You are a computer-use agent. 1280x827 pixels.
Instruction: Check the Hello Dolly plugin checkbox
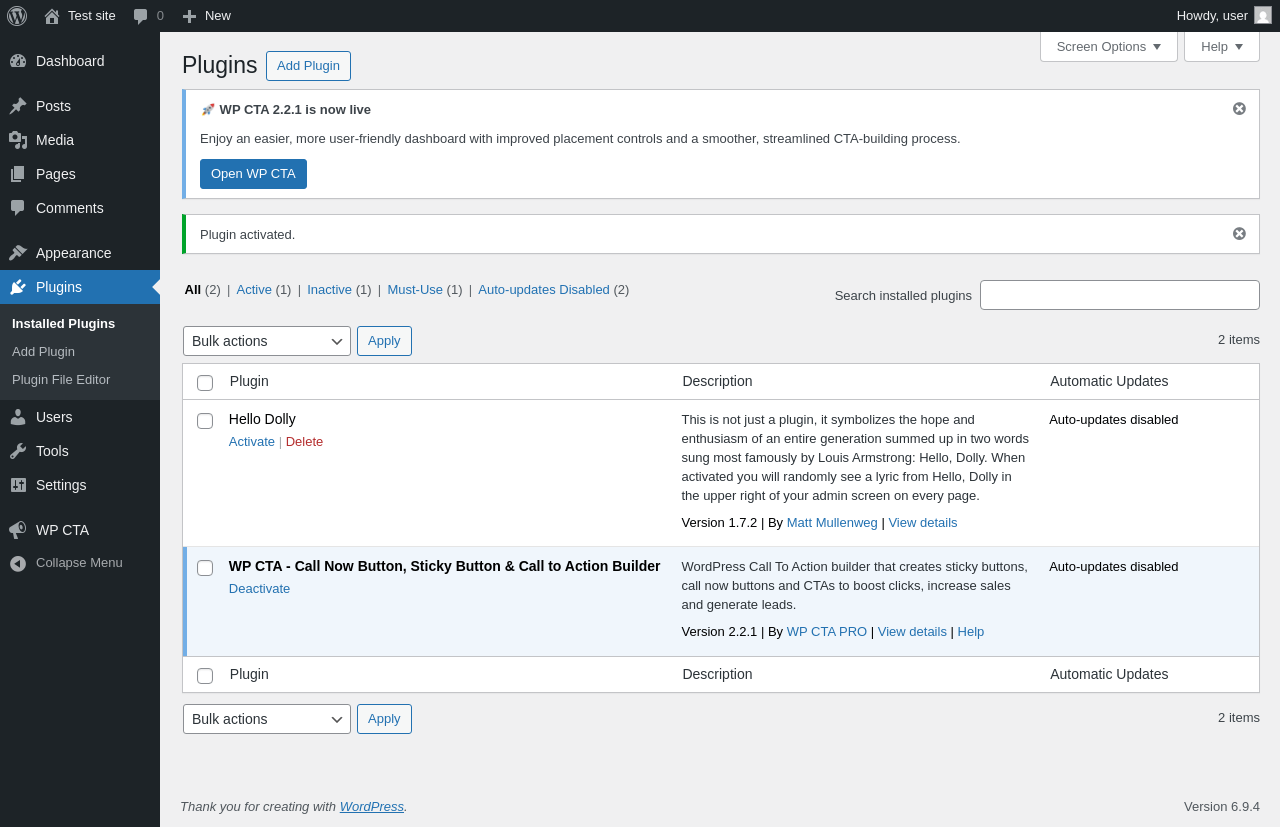[x=205, y=421]
